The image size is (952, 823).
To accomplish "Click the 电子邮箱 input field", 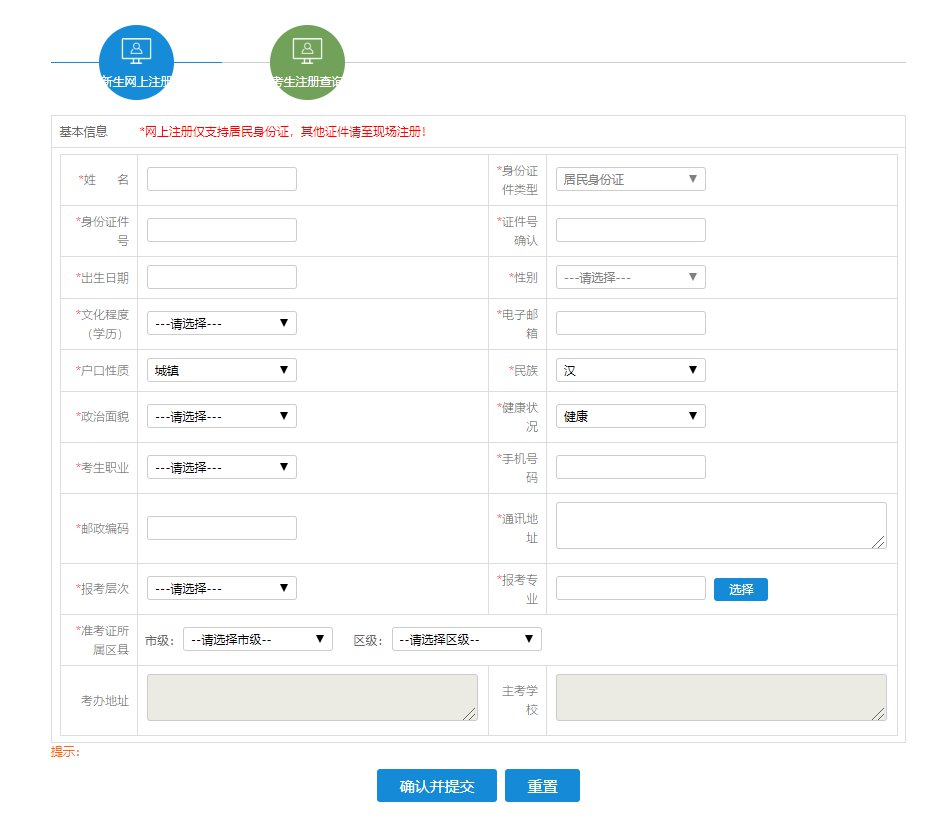I will (630, 323).
